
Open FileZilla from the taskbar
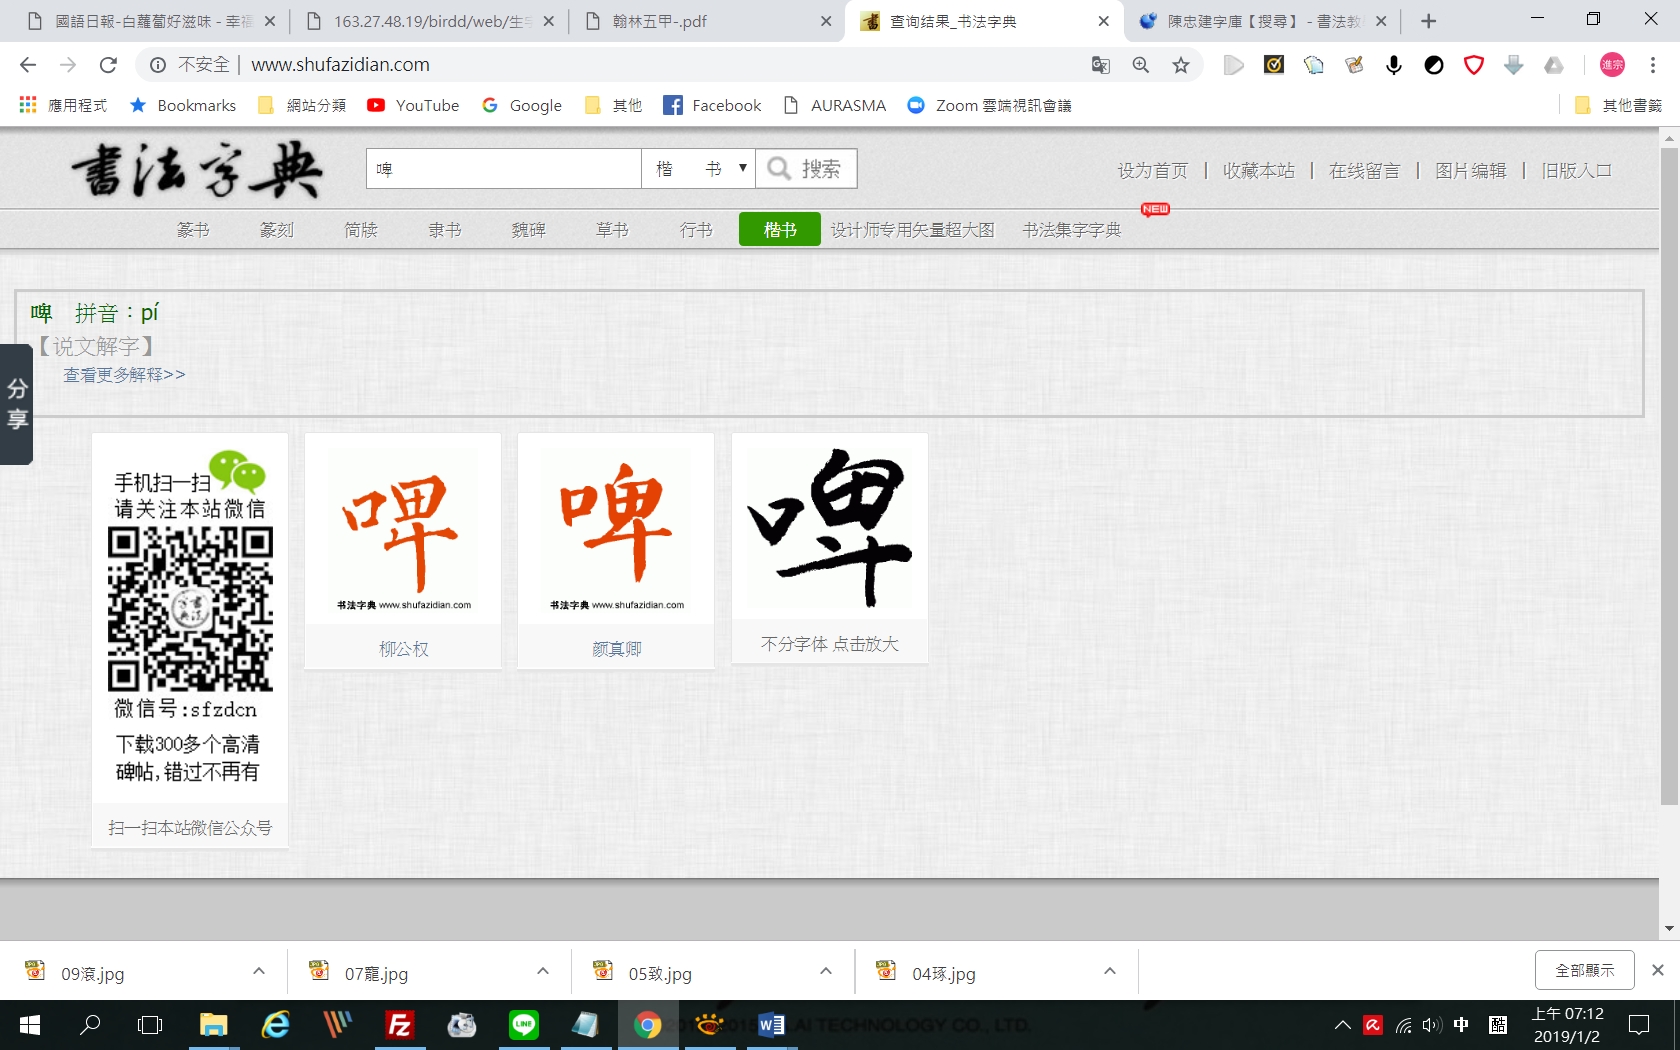(400, 1025)
